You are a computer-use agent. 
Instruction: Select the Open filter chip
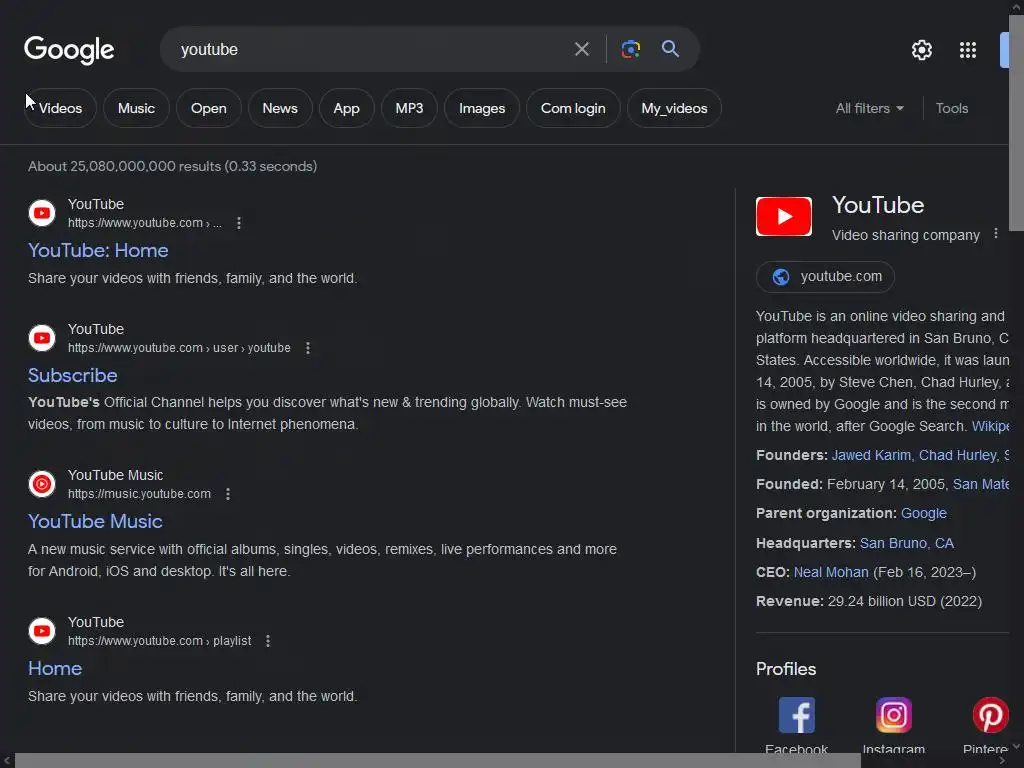(208, 108)
